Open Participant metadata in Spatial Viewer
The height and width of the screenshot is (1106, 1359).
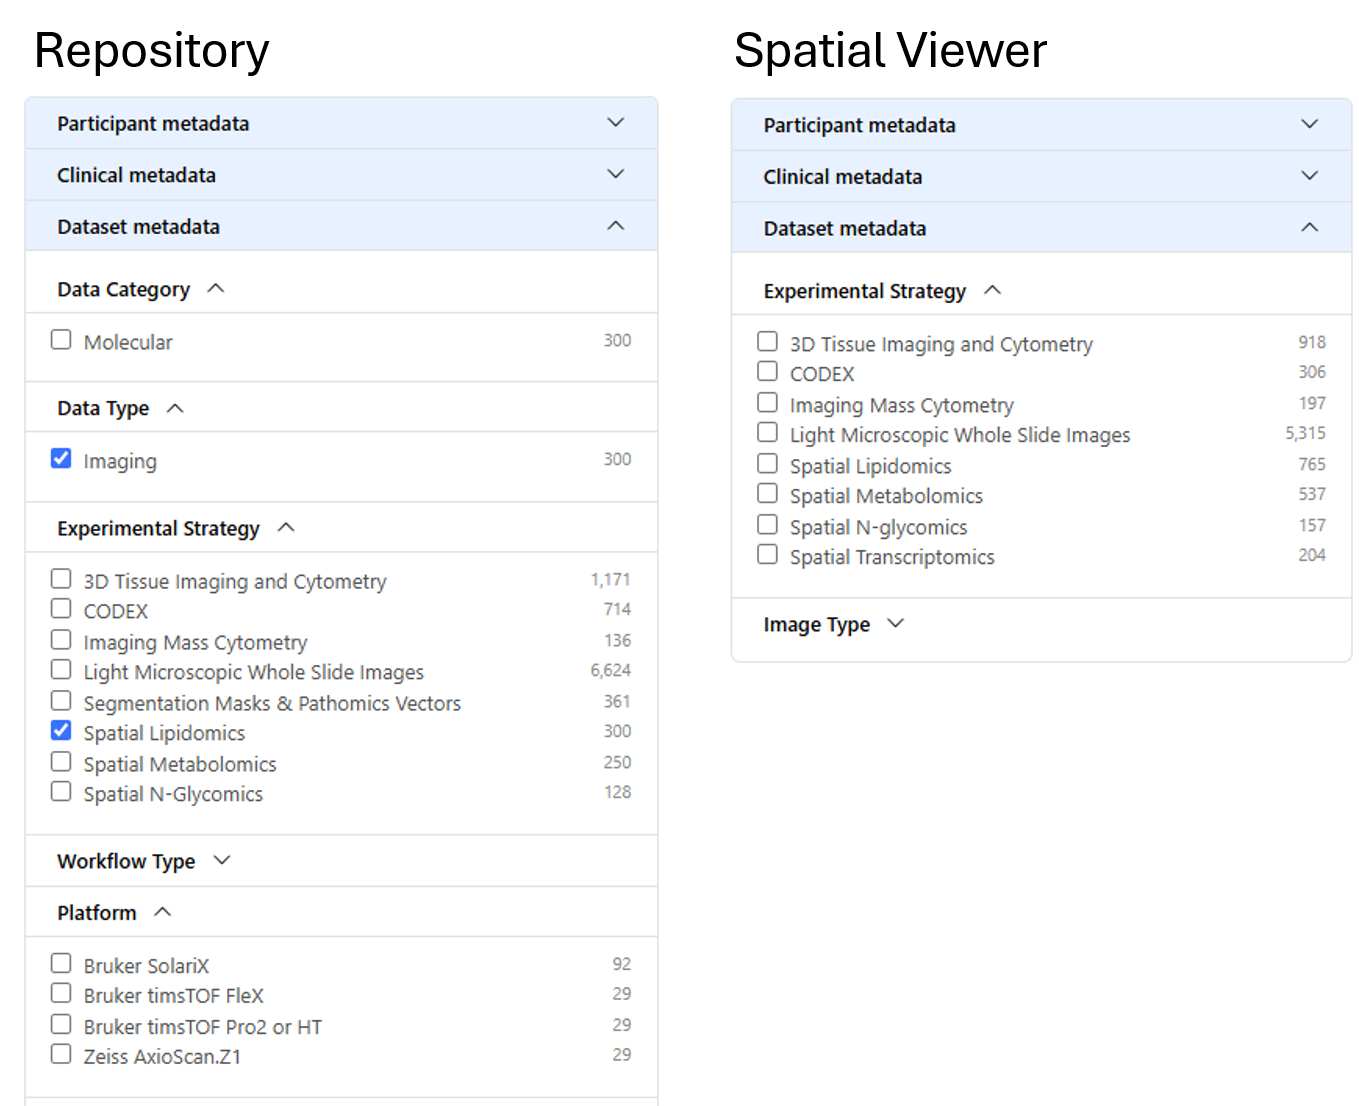point(1041,125)
